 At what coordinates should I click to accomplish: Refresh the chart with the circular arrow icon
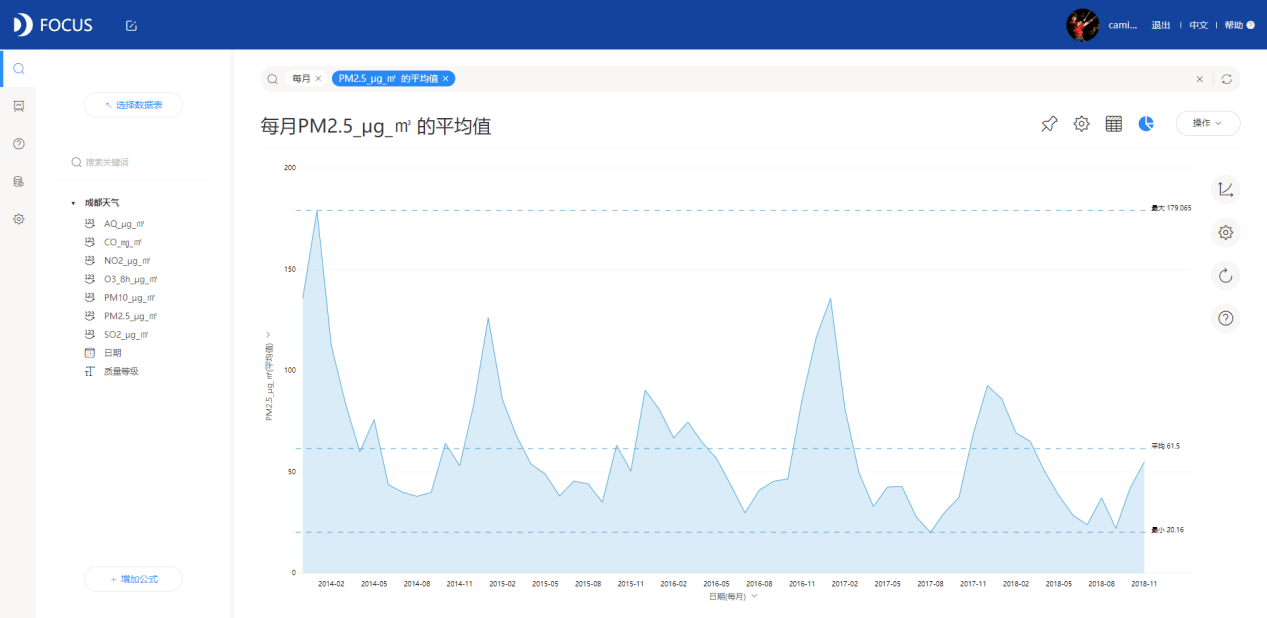pyautogui.click(x=1225, y=275)
